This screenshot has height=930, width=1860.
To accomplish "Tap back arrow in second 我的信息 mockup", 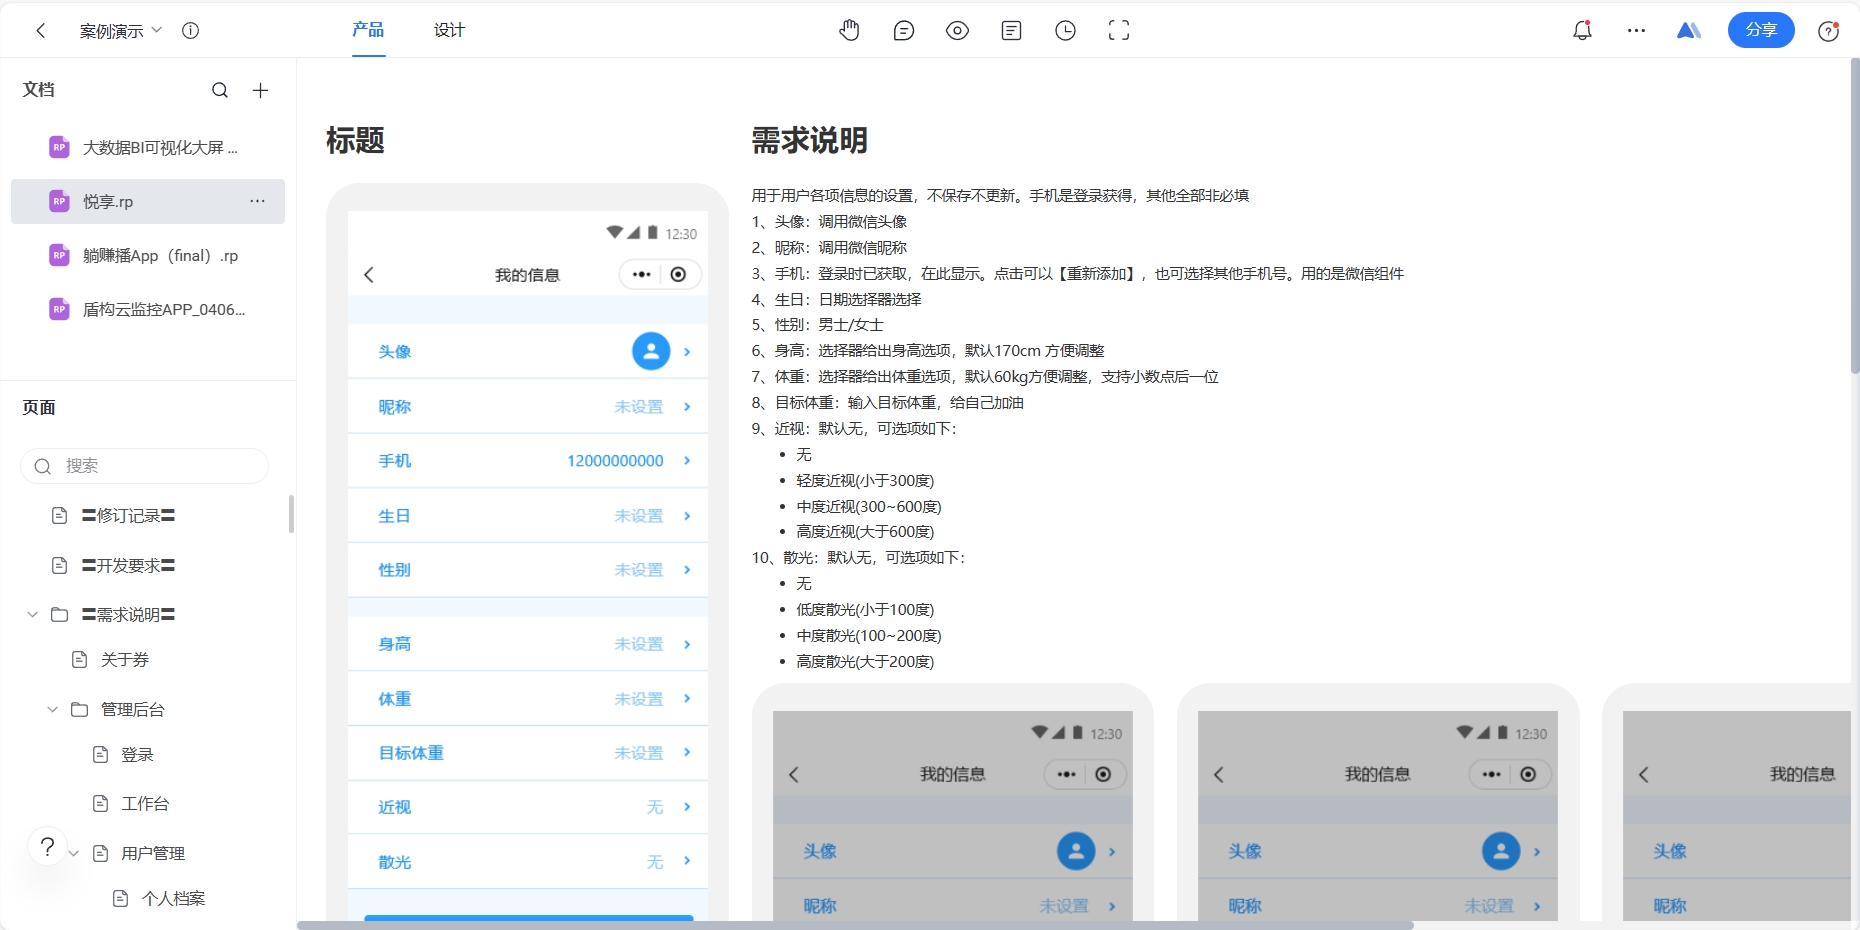I will click(794, 774).
